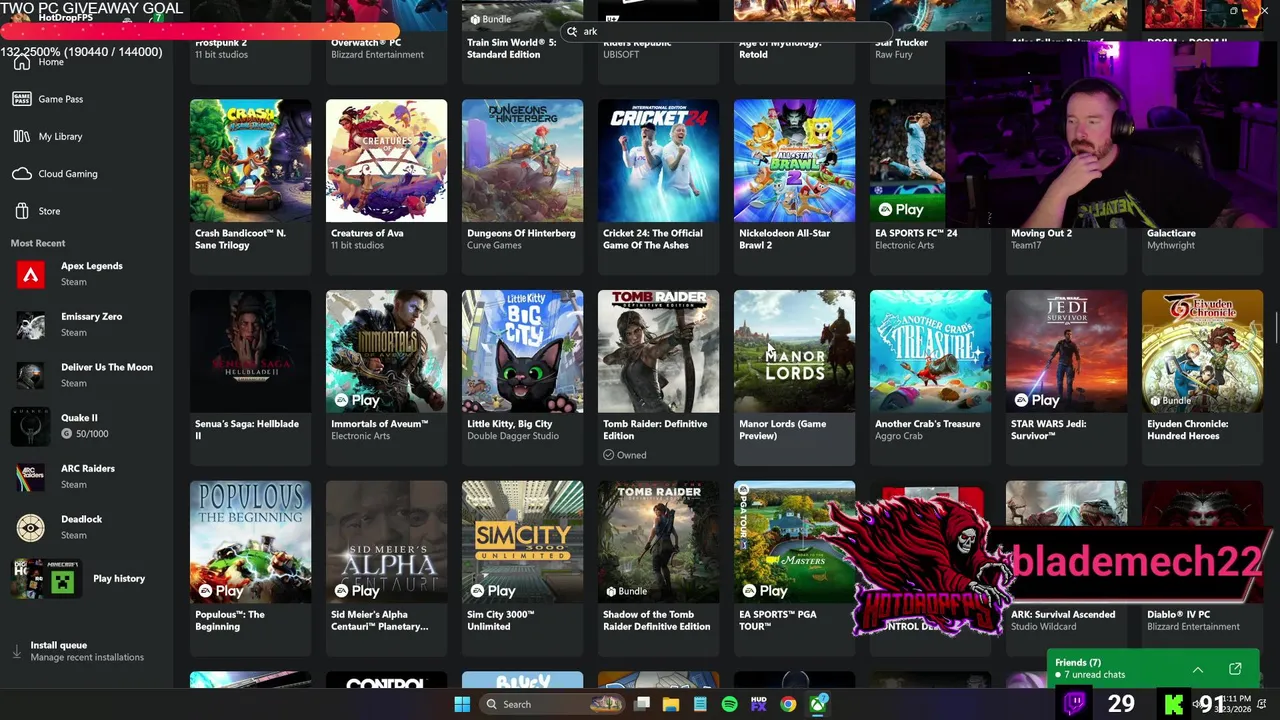The image size is (1280, 720).
Task: Open File Explorer from taskbar
Action: coord(671,704)
